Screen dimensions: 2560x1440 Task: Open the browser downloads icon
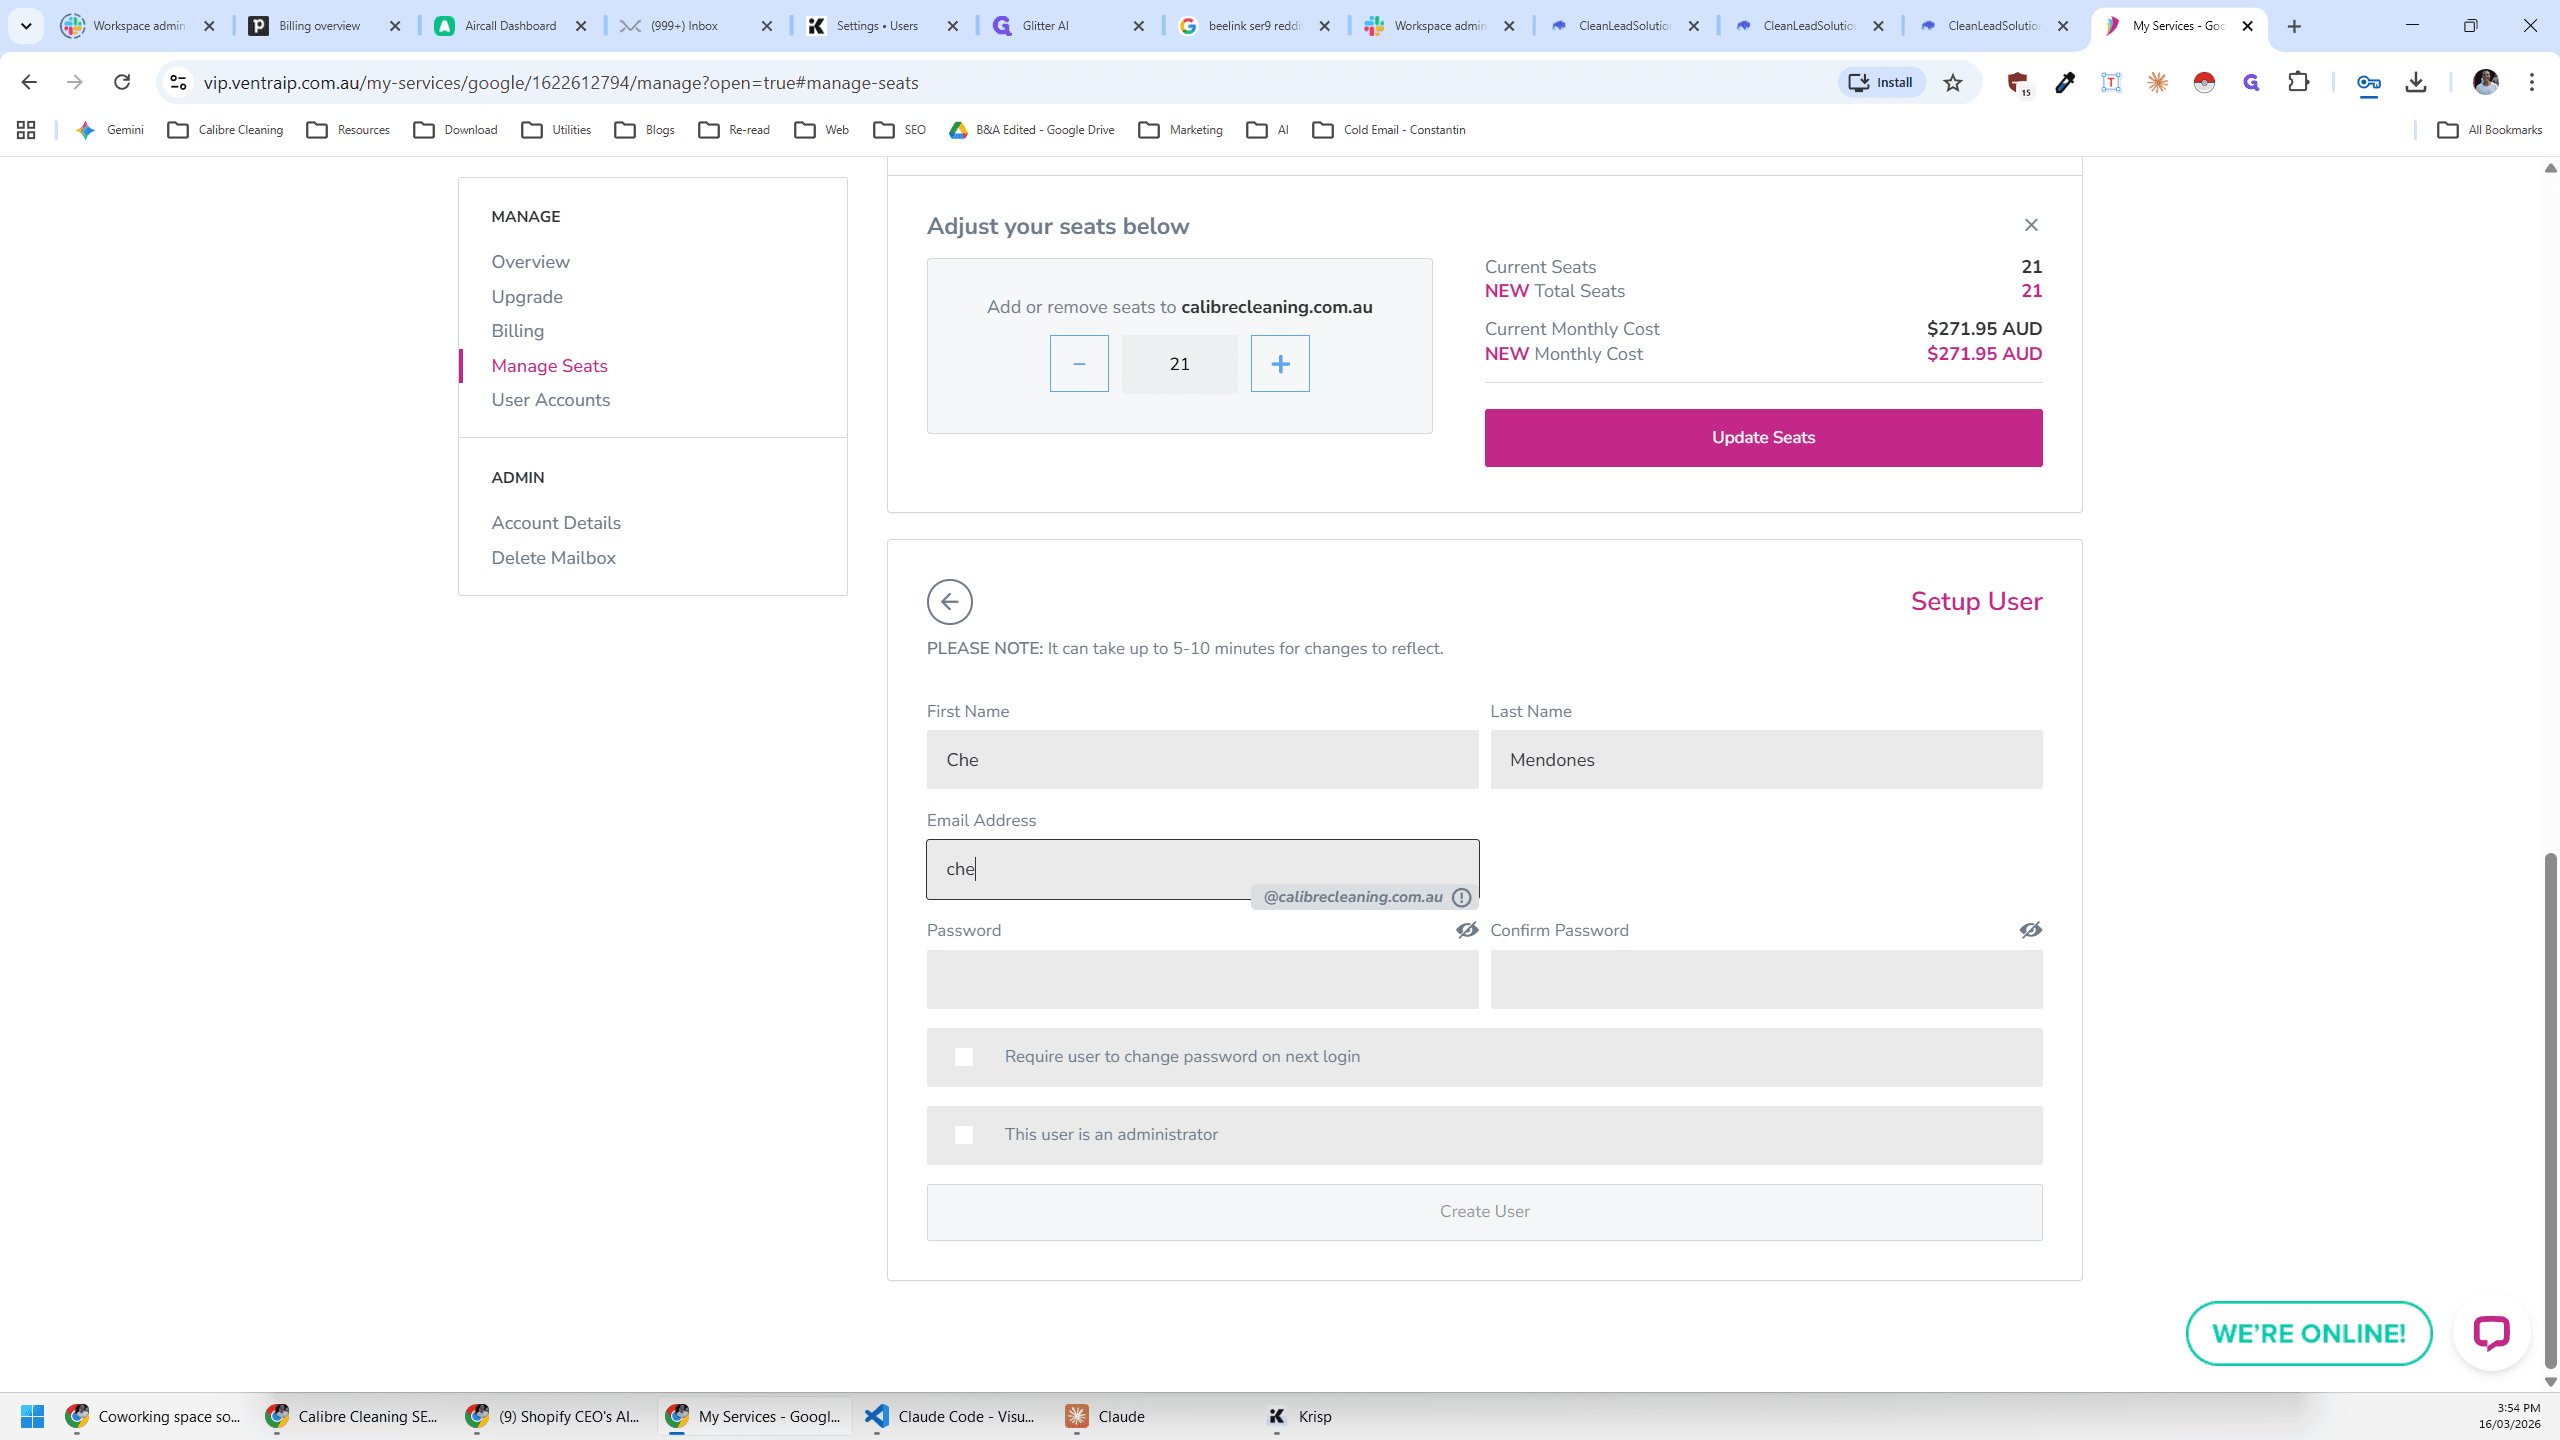point(2416,83)
